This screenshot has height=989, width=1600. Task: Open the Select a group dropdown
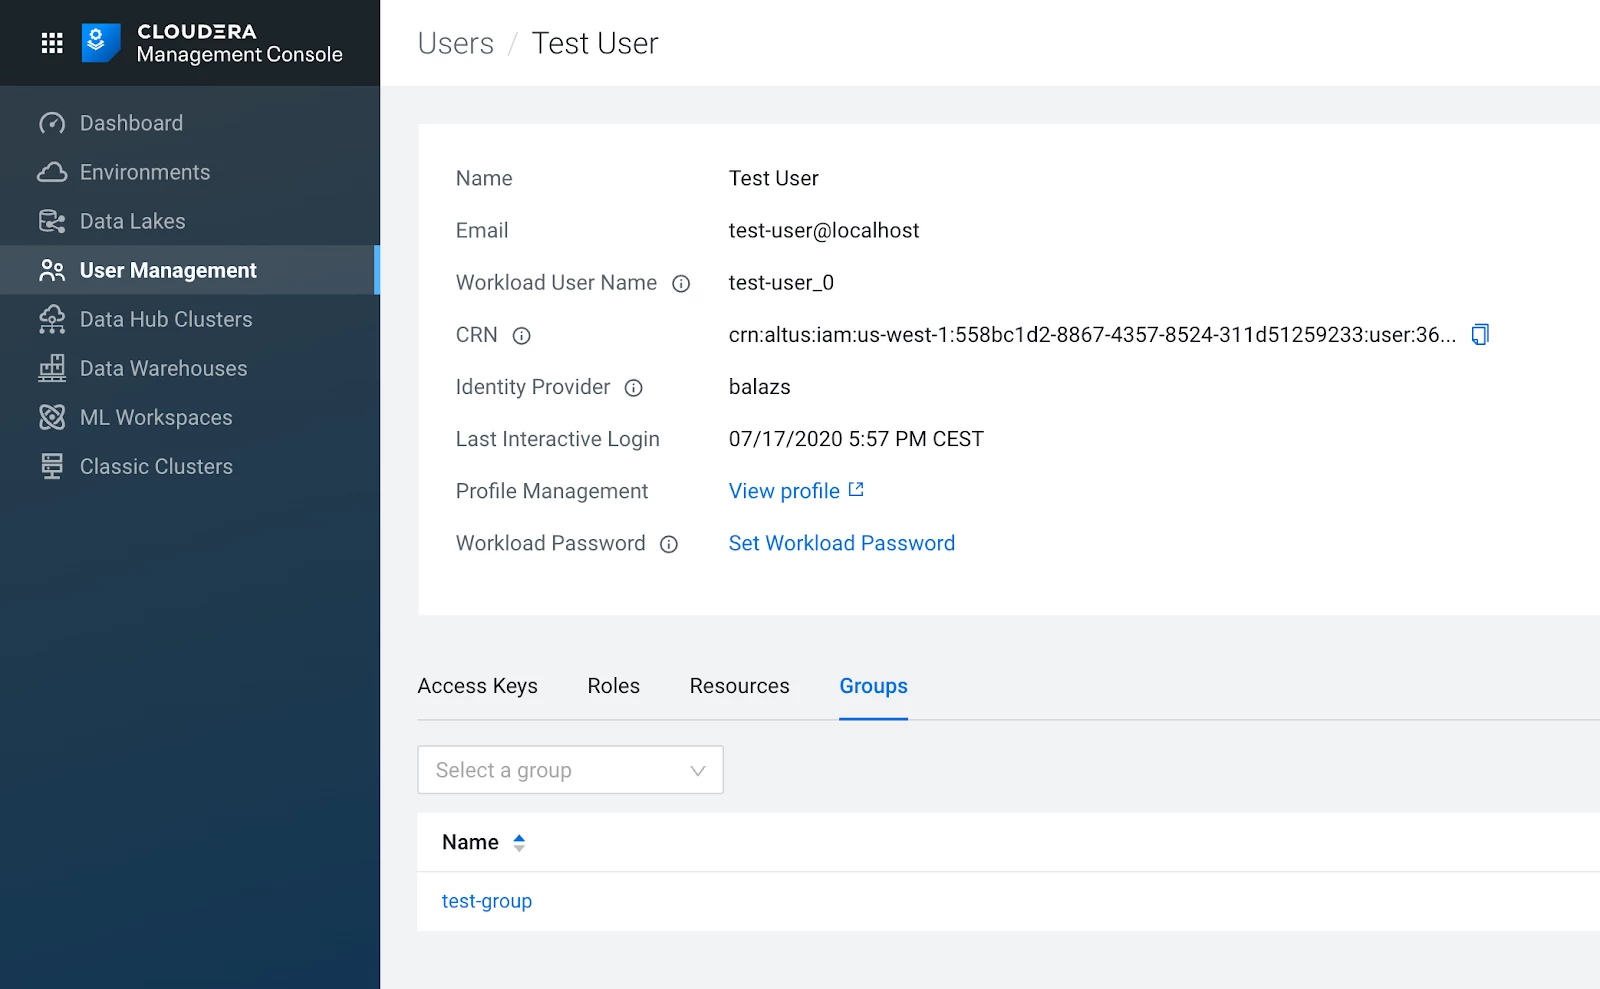point(570,770)
